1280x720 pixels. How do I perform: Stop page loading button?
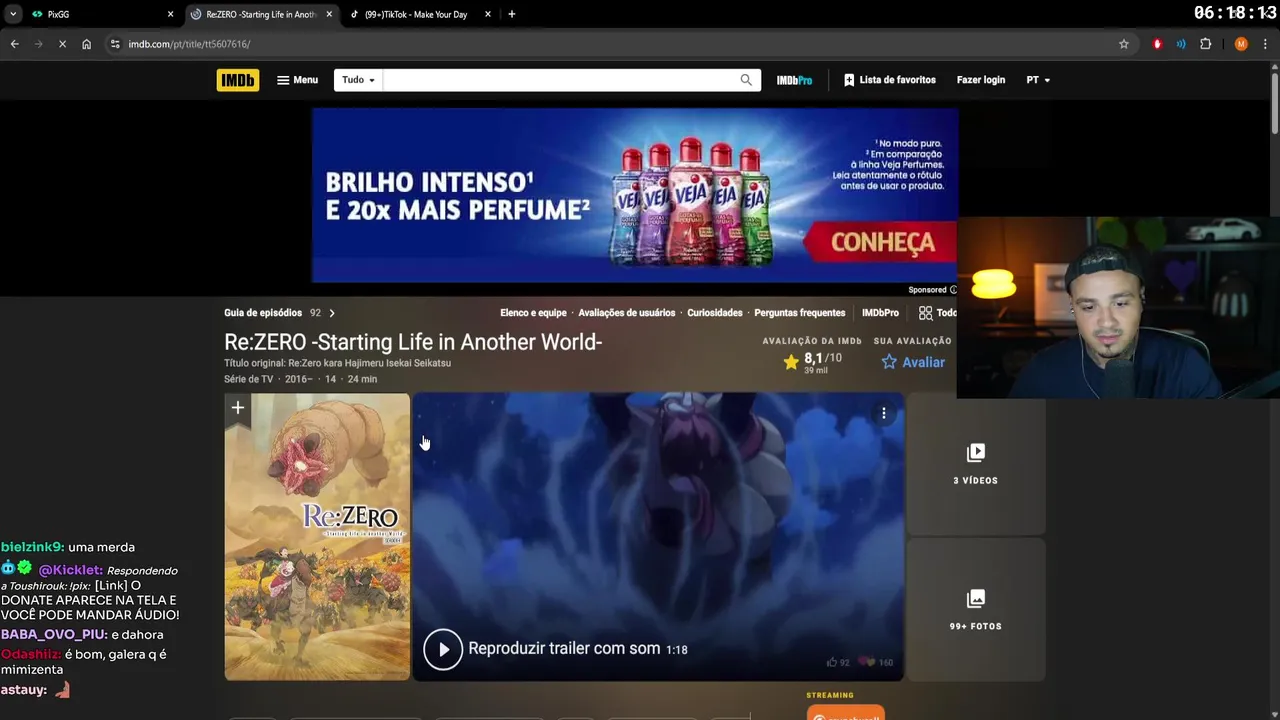tap(62, 44)
